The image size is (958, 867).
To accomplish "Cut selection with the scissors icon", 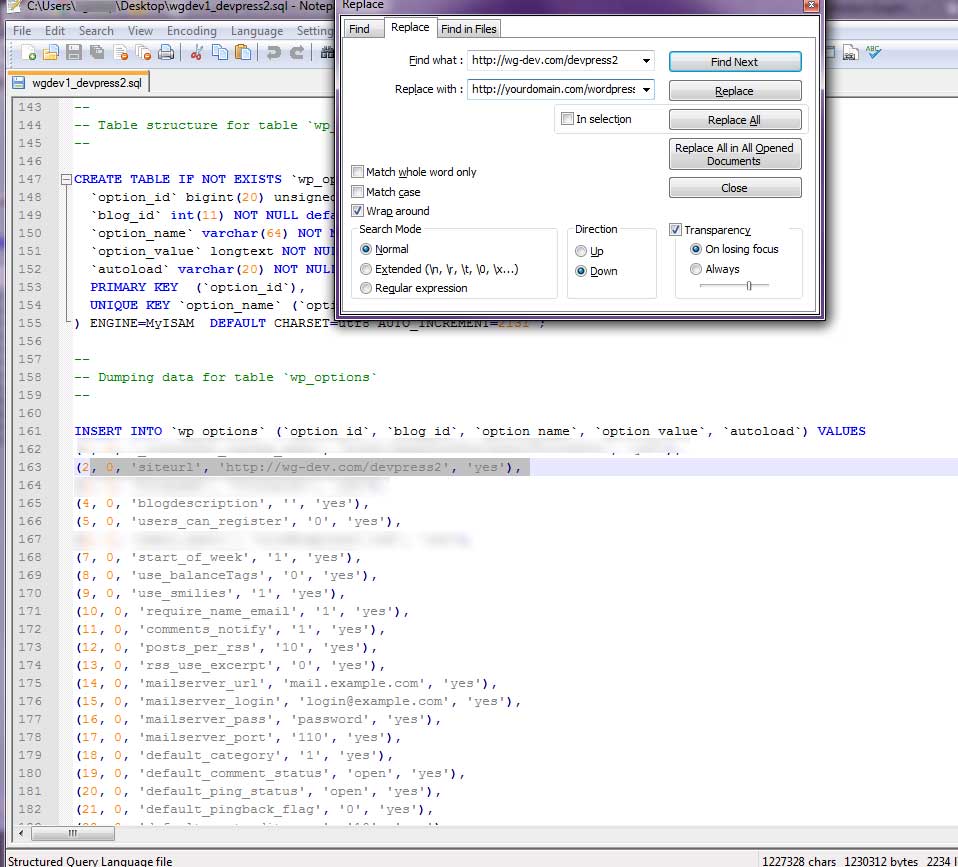I will pyautogui.click(x=196, y=53).
